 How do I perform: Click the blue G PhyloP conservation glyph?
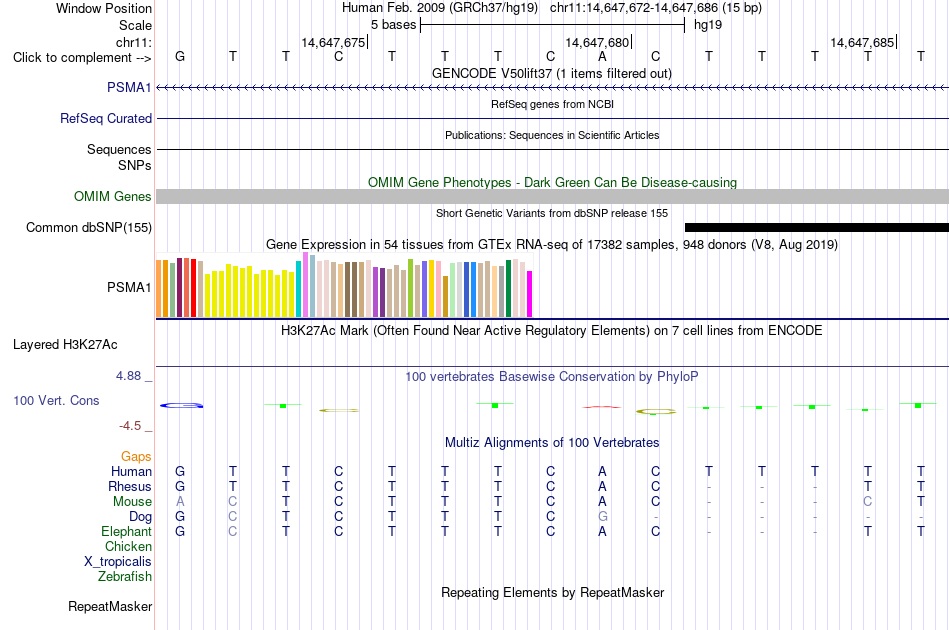[x=182, y=405]
